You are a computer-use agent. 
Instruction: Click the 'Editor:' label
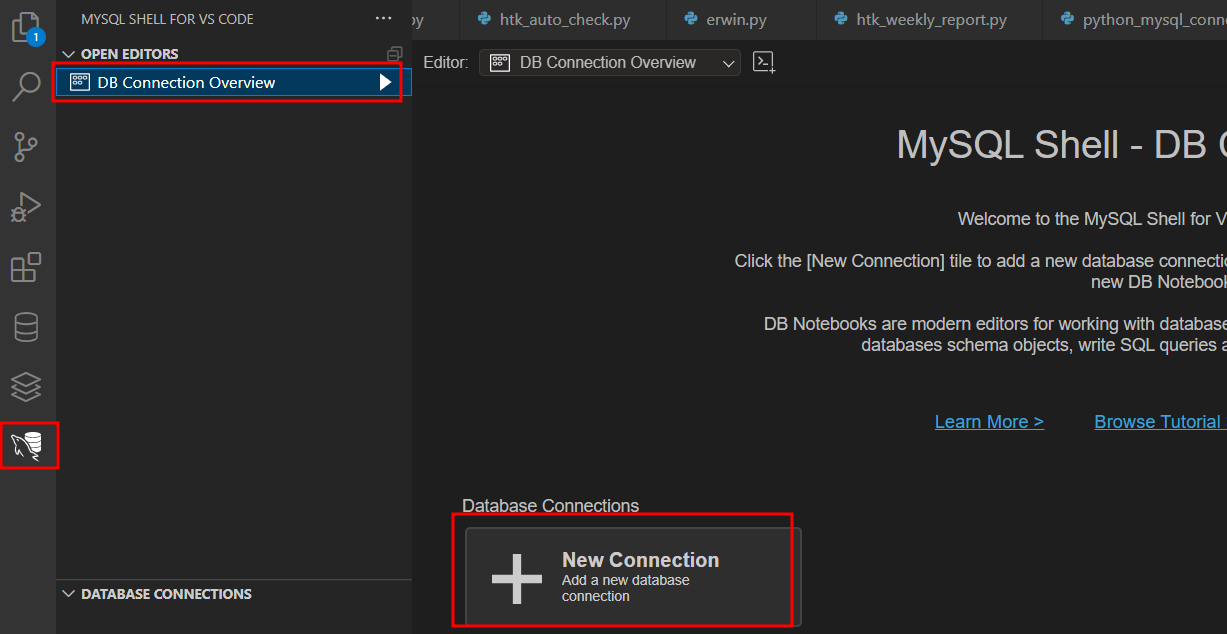coord(446,62)
